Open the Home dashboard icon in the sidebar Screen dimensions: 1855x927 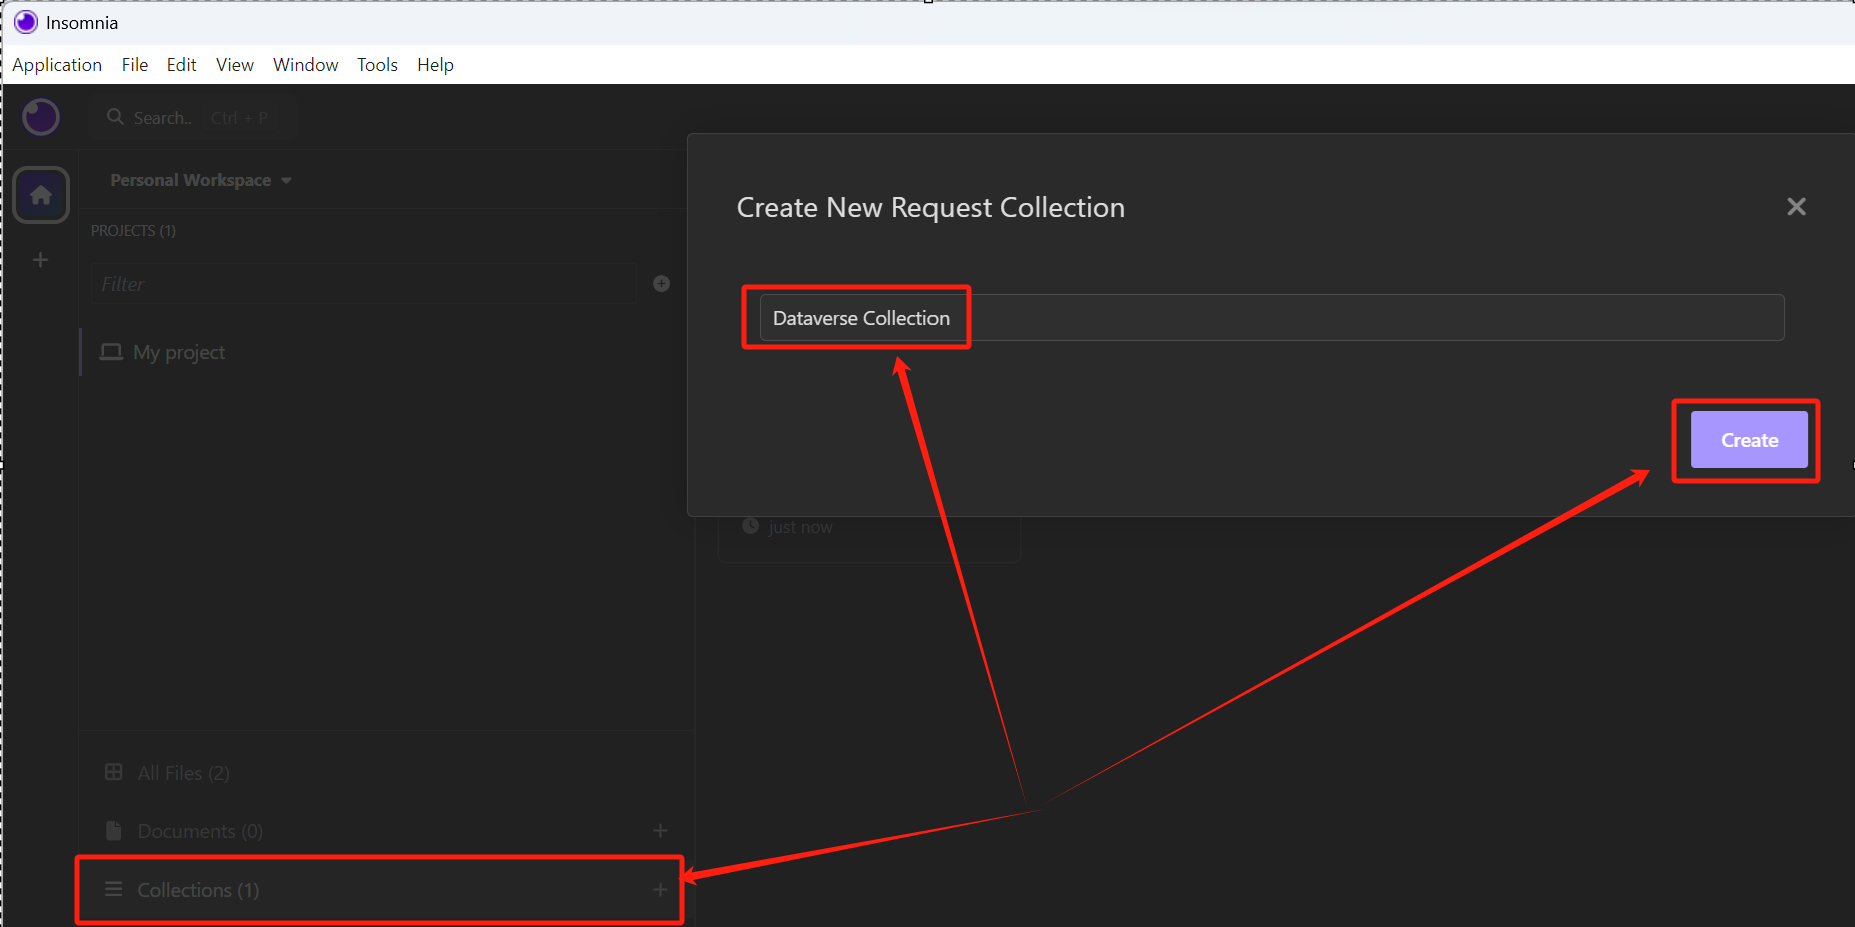41,195
